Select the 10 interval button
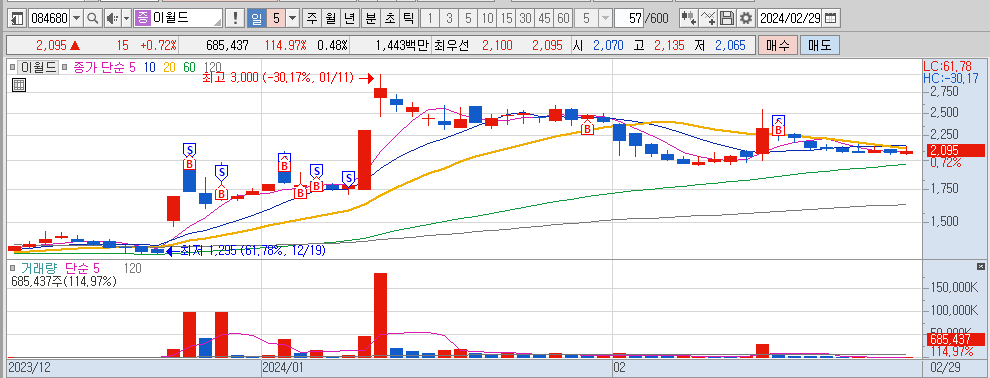 487,18
